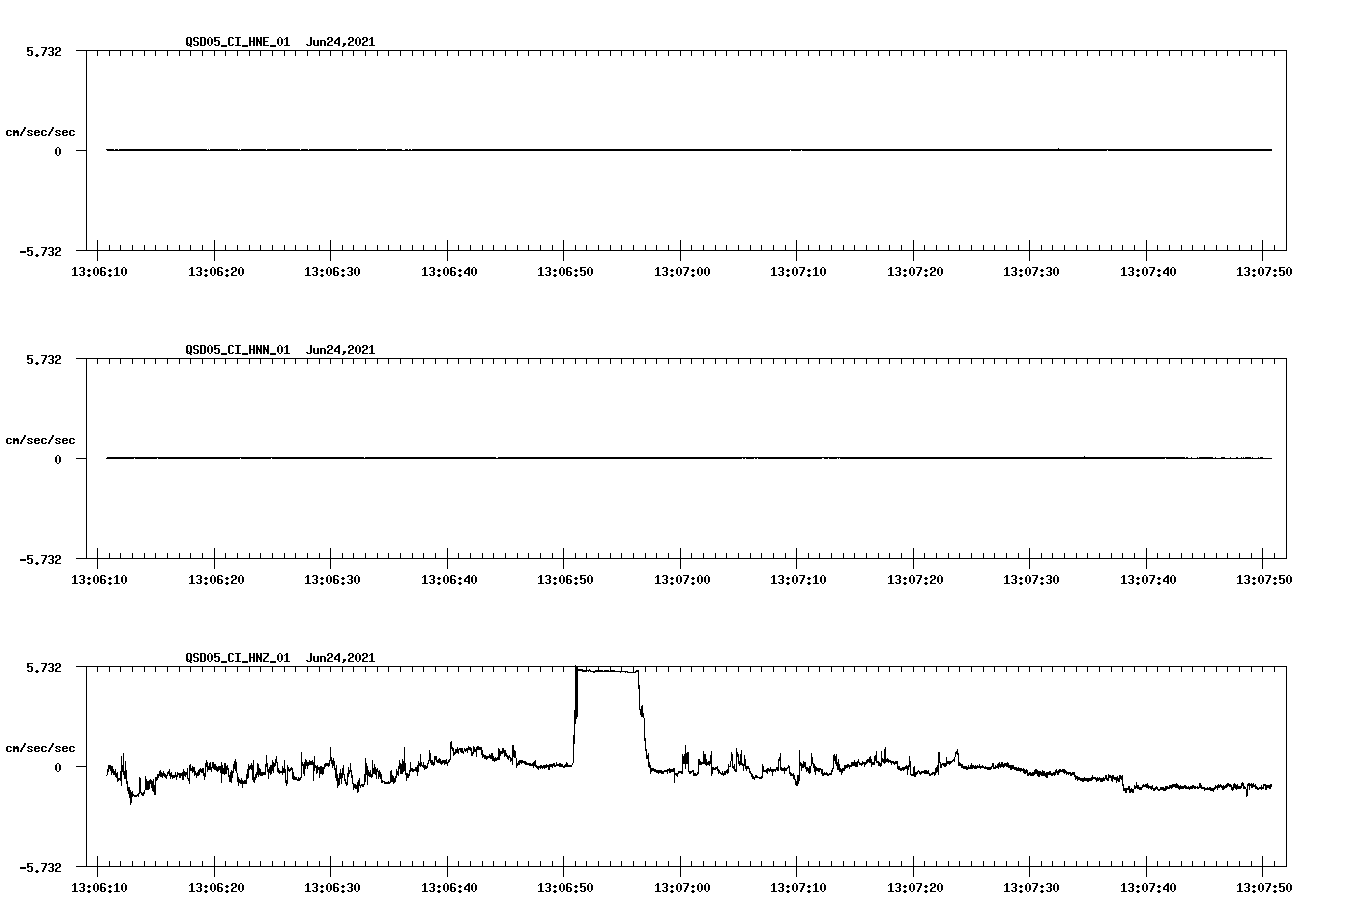Viewport: 1358px width, 924px height.
Task: Pick 13:07:20 time label under HNZ plot
Action: tap(915, 887)
